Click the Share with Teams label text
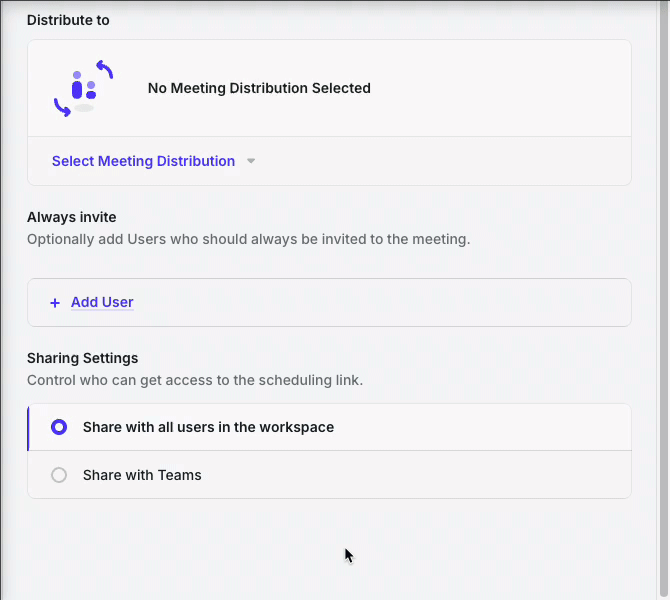Image resolution: width=670 pixels, height=600 pixels. [x=142, y=475]
